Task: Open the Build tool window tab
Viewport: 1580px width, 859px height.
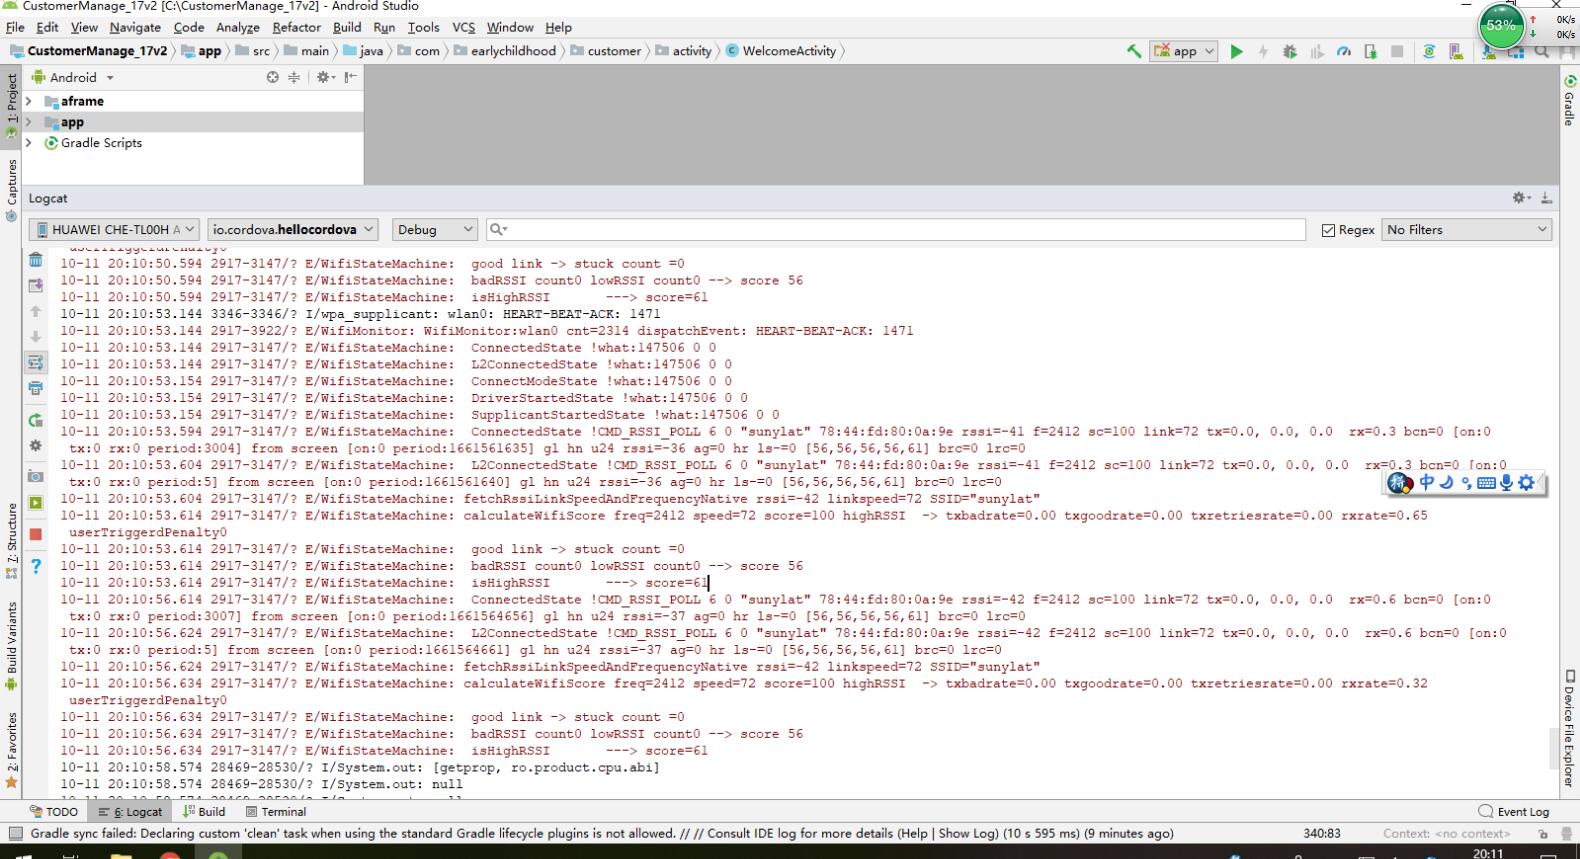Action: pos(204,812)
